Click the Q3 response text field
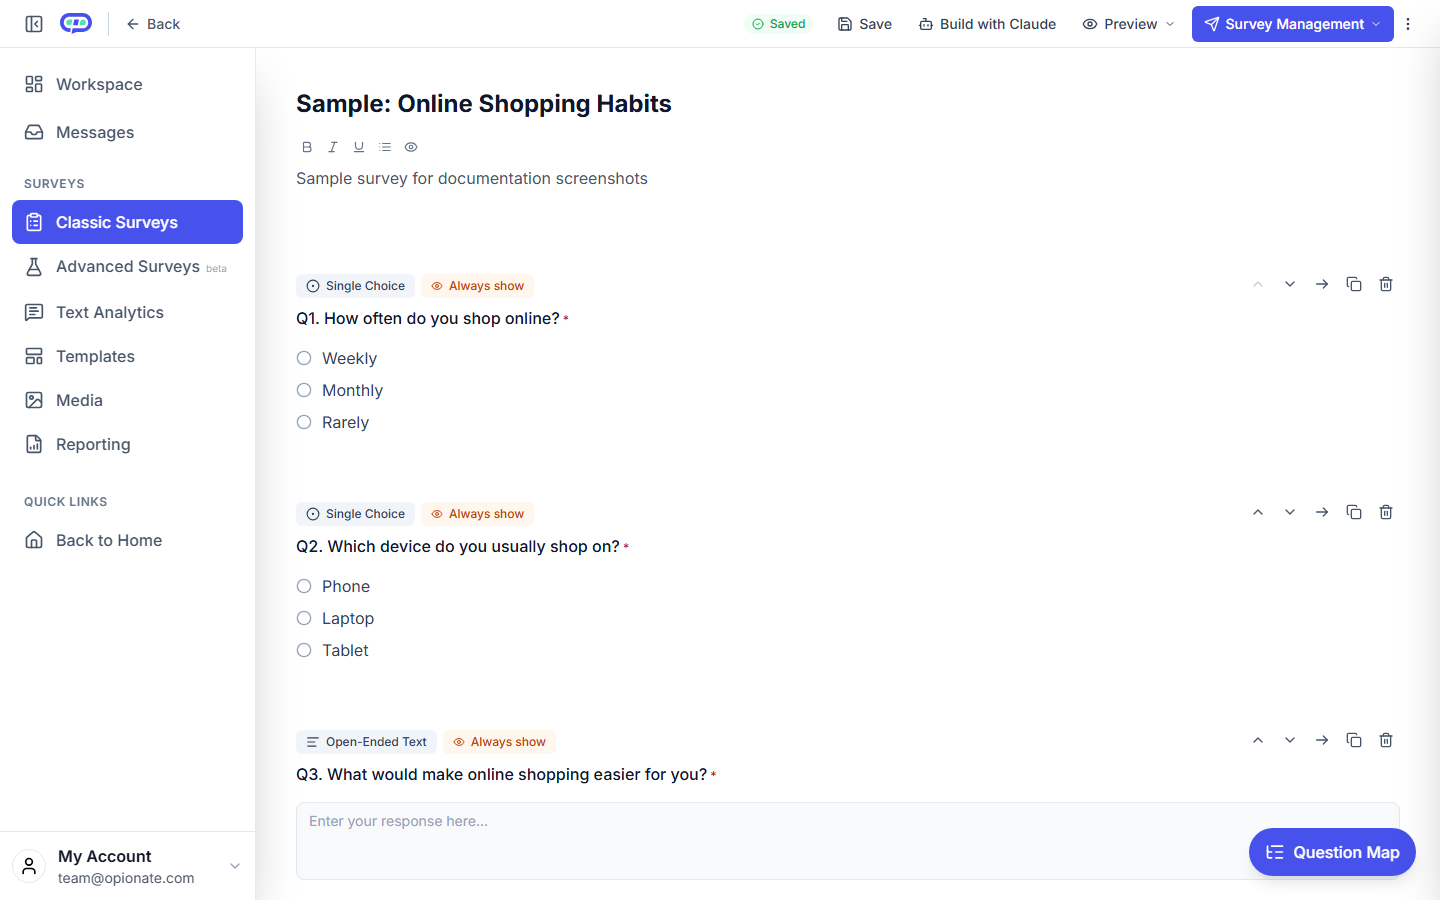The height and width of the screenshot is (900, 1440). pyautogui.click(x=848, y=841)
